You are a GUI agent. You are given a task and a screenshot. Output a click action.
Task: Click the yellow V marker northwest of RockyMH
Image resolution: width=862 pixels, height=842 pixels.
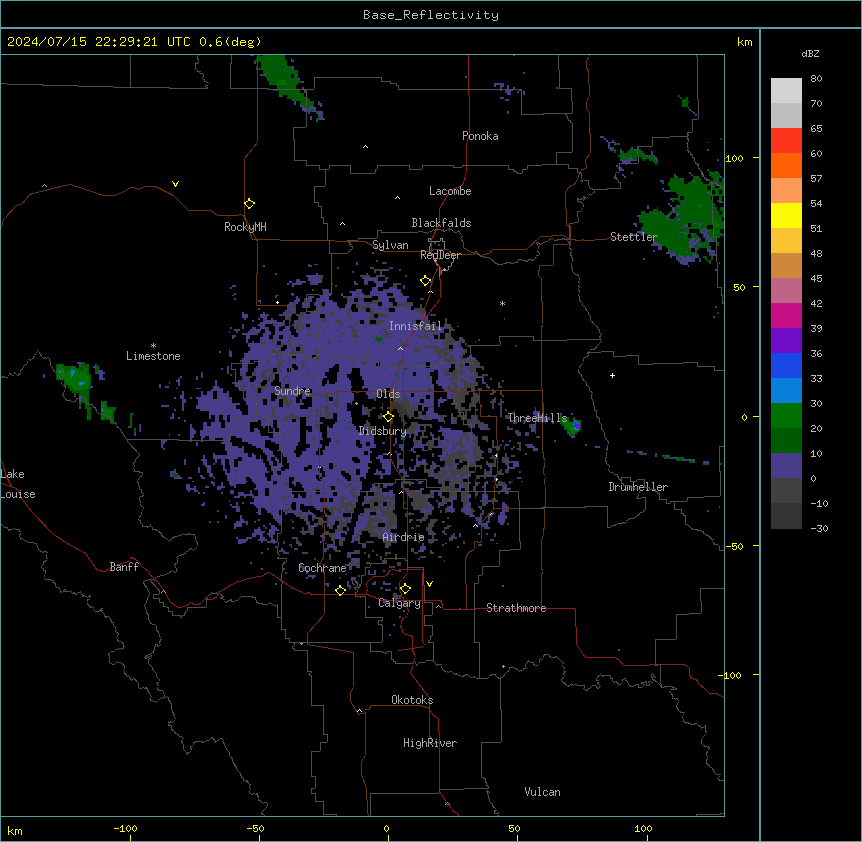point(175,184)
